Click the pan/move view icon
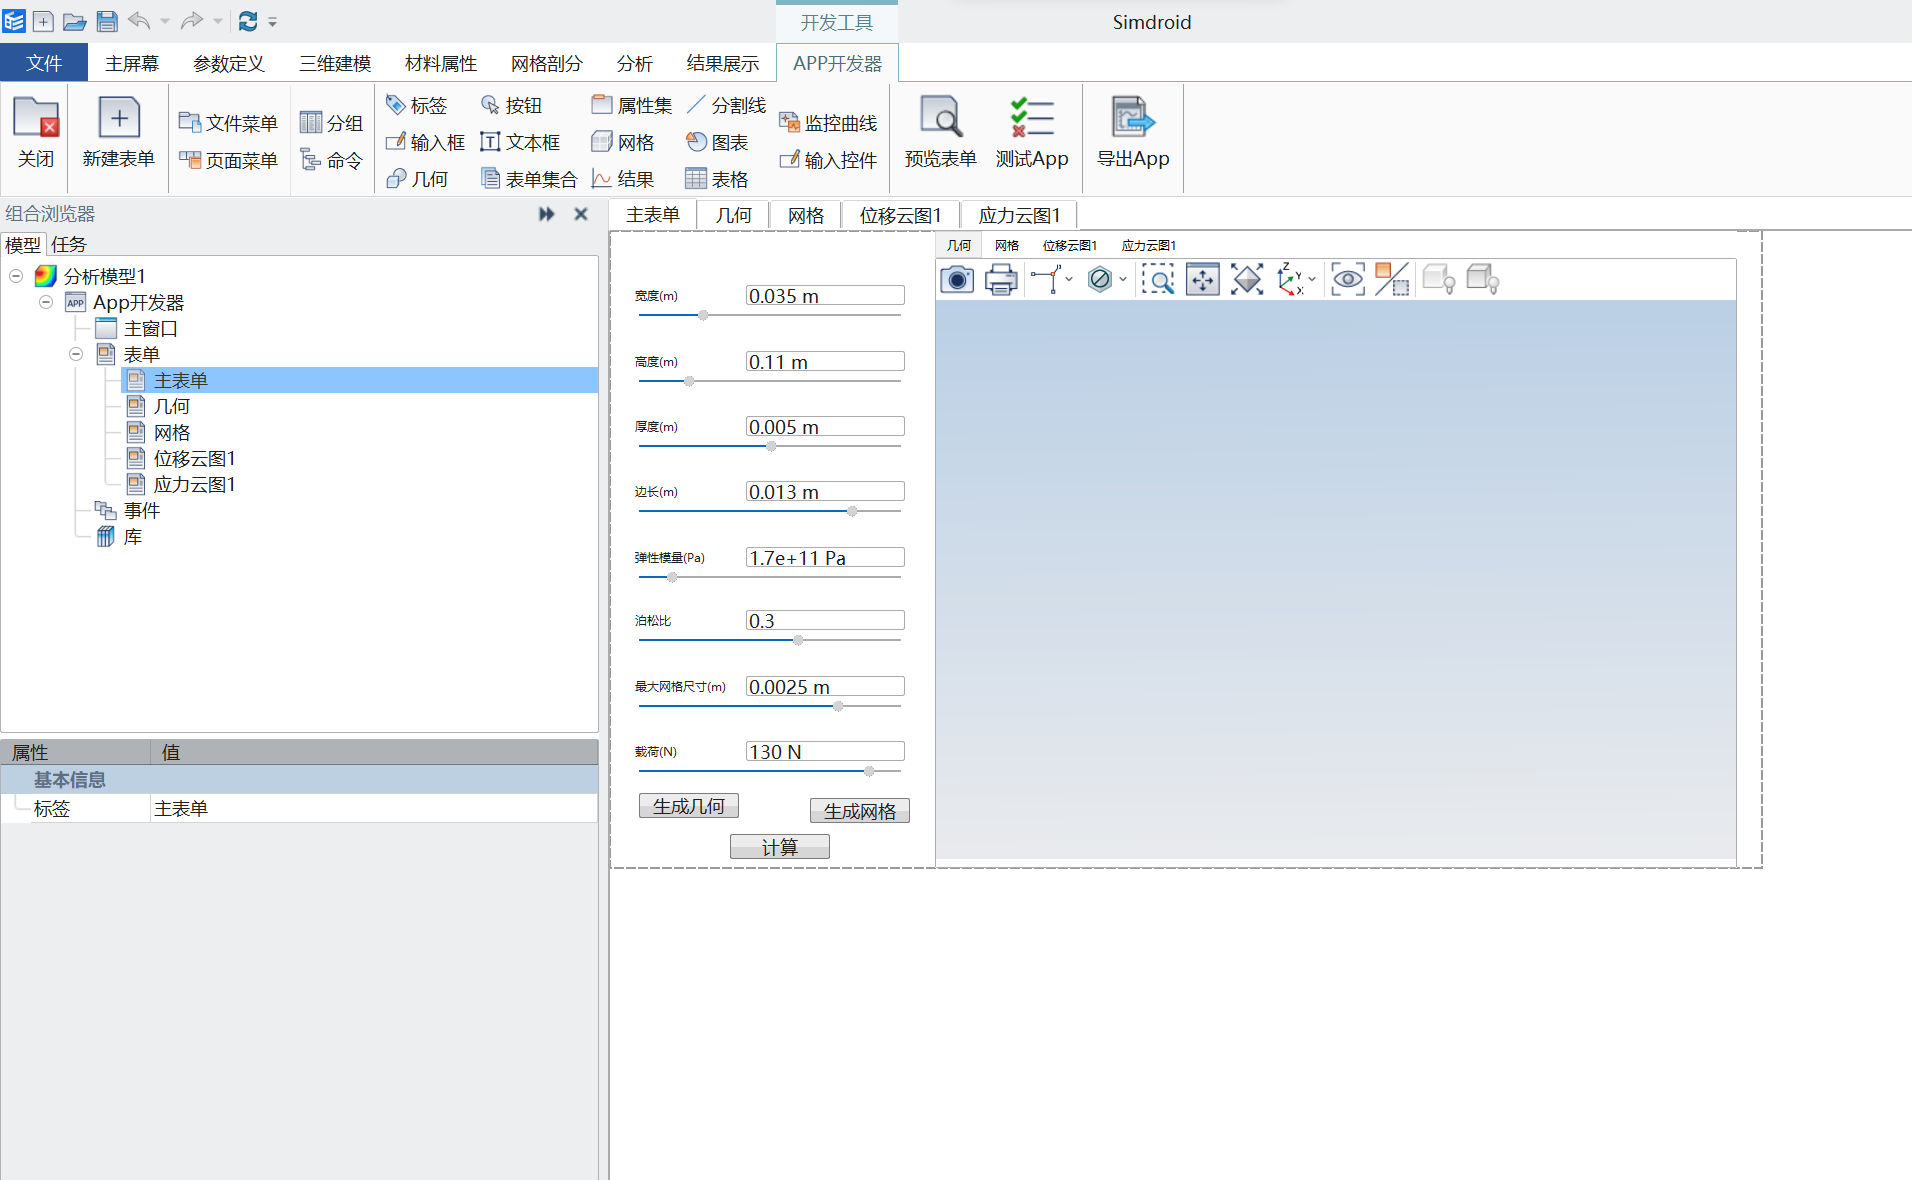The height and width of the screenshot is (1180, 1912). [1202, 280]
